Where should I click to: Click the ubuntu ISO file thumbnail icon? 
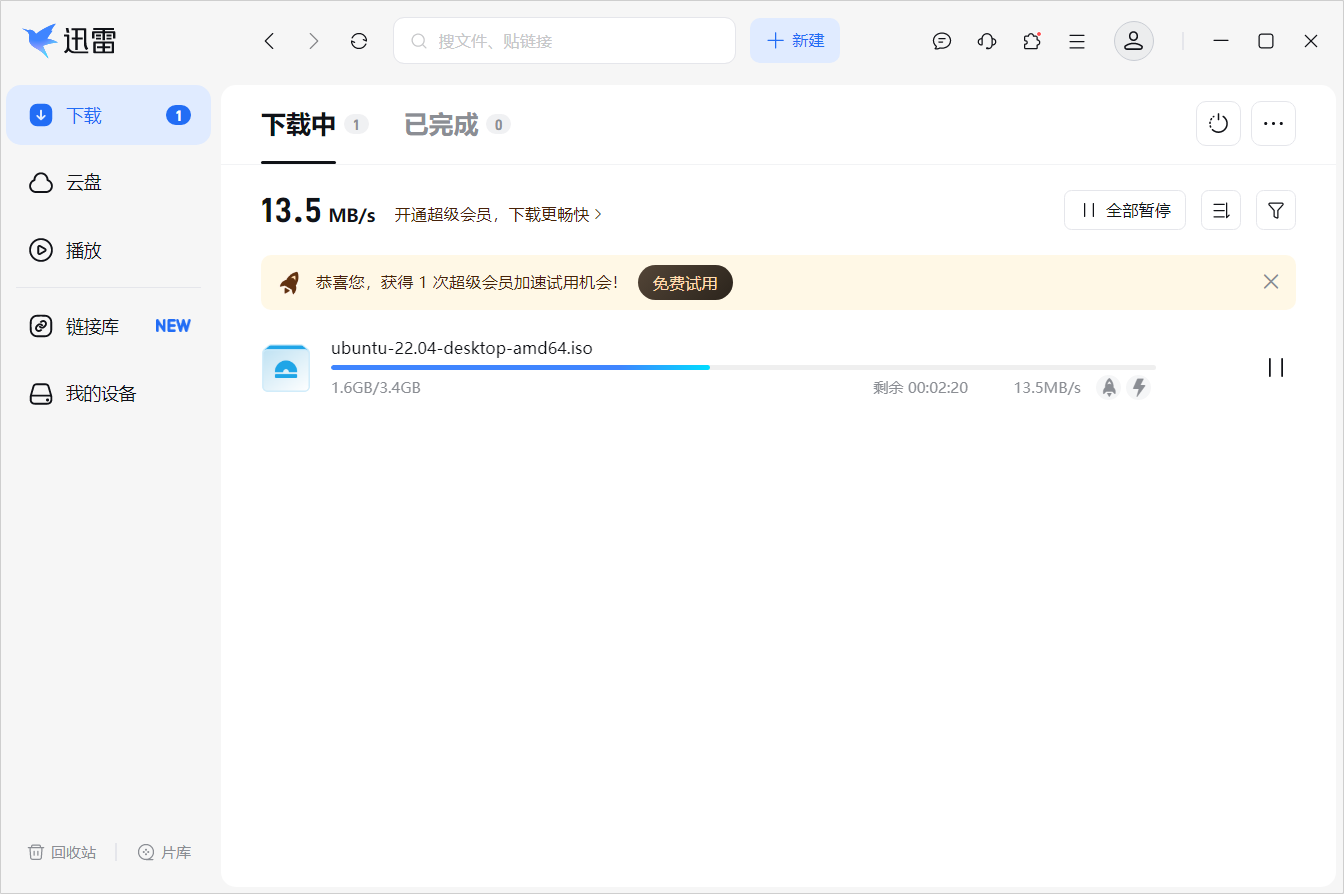click(x=286, y=368)
